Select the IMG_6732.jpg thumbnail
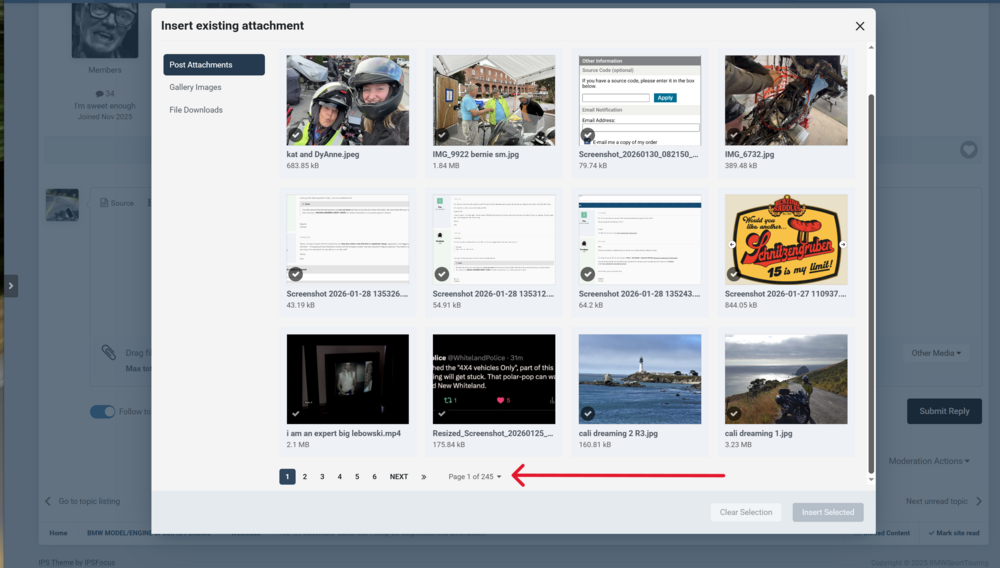Viewport: 1000px width, 568px height. [786, 100]
